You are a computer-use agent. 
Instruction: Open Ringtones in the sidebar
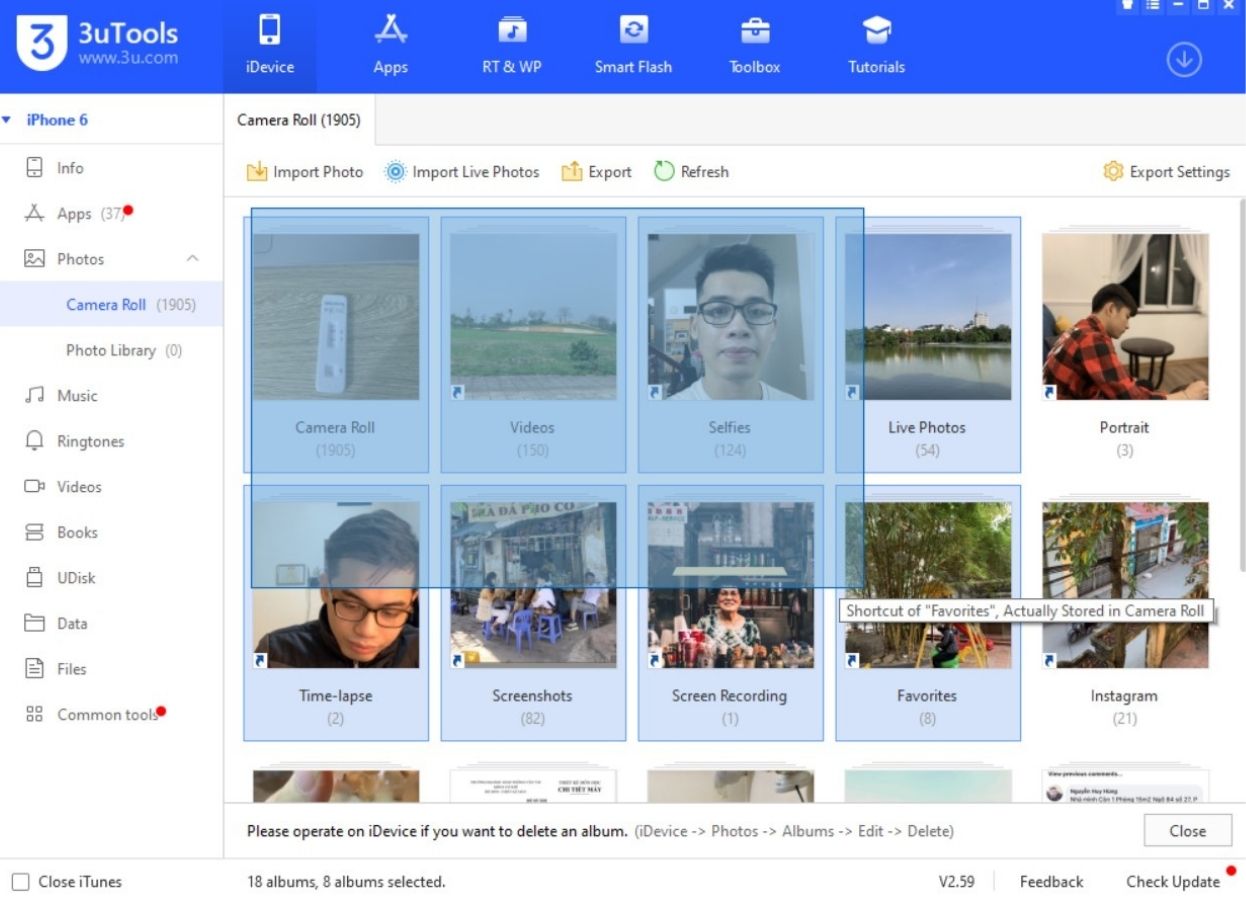[111, 441]
